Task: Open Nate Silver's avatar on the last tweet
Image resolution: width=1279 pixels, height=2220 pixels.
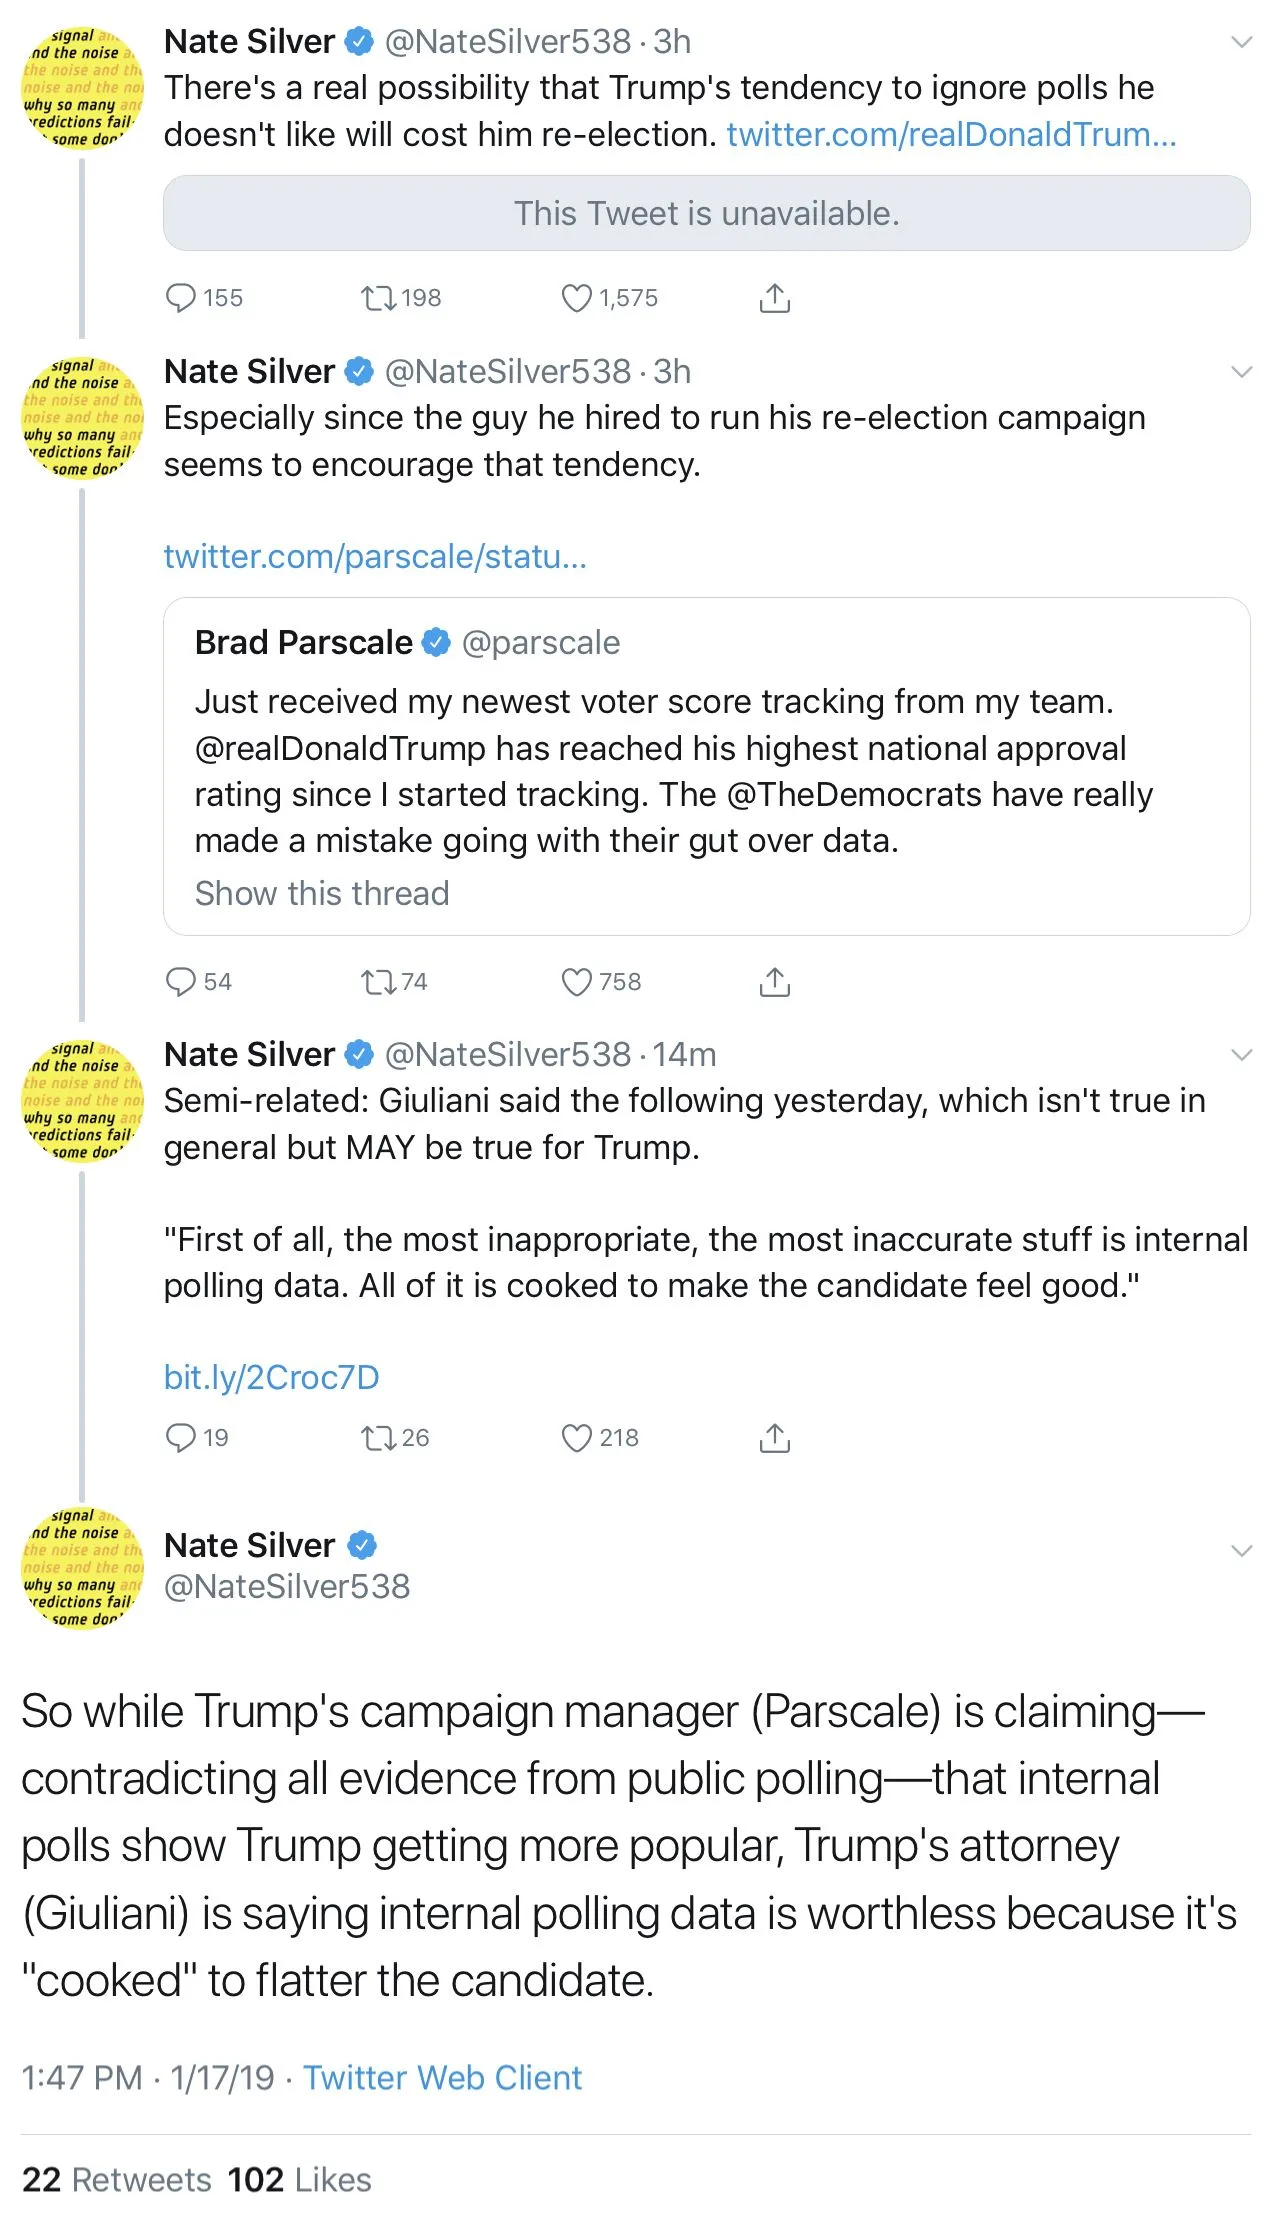Action: 83,1568
